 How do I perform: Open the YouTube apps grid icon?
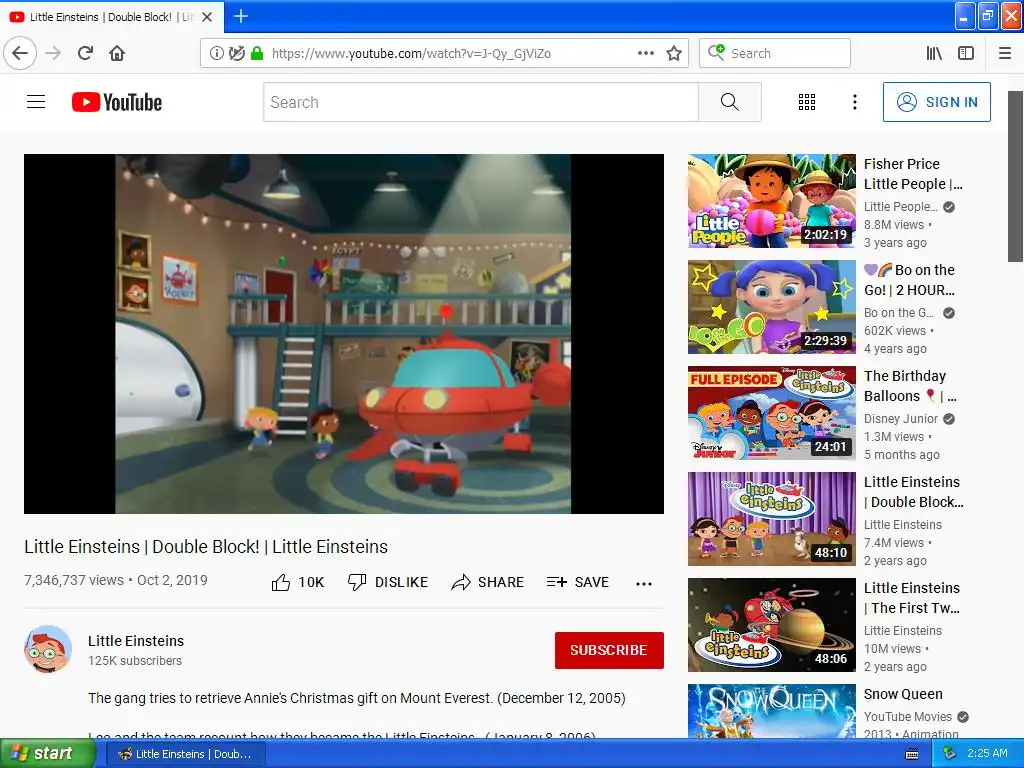807,102
